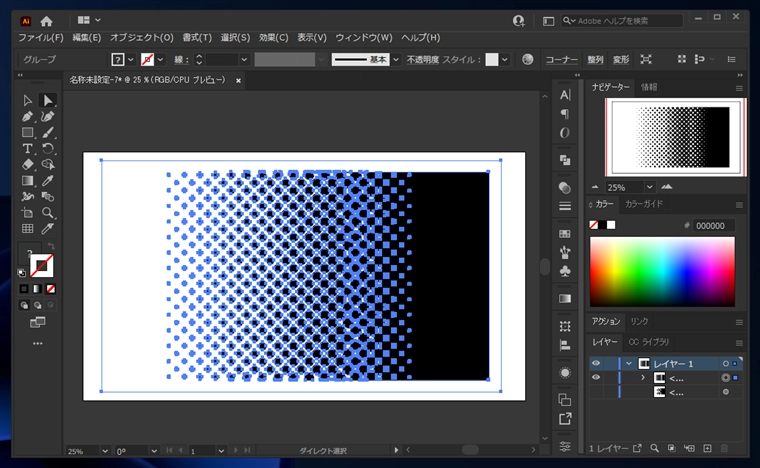Select the Direct Selection tool (filled arrow)
This screenshot has height=468, width=760.
click(x=48, y=100)
